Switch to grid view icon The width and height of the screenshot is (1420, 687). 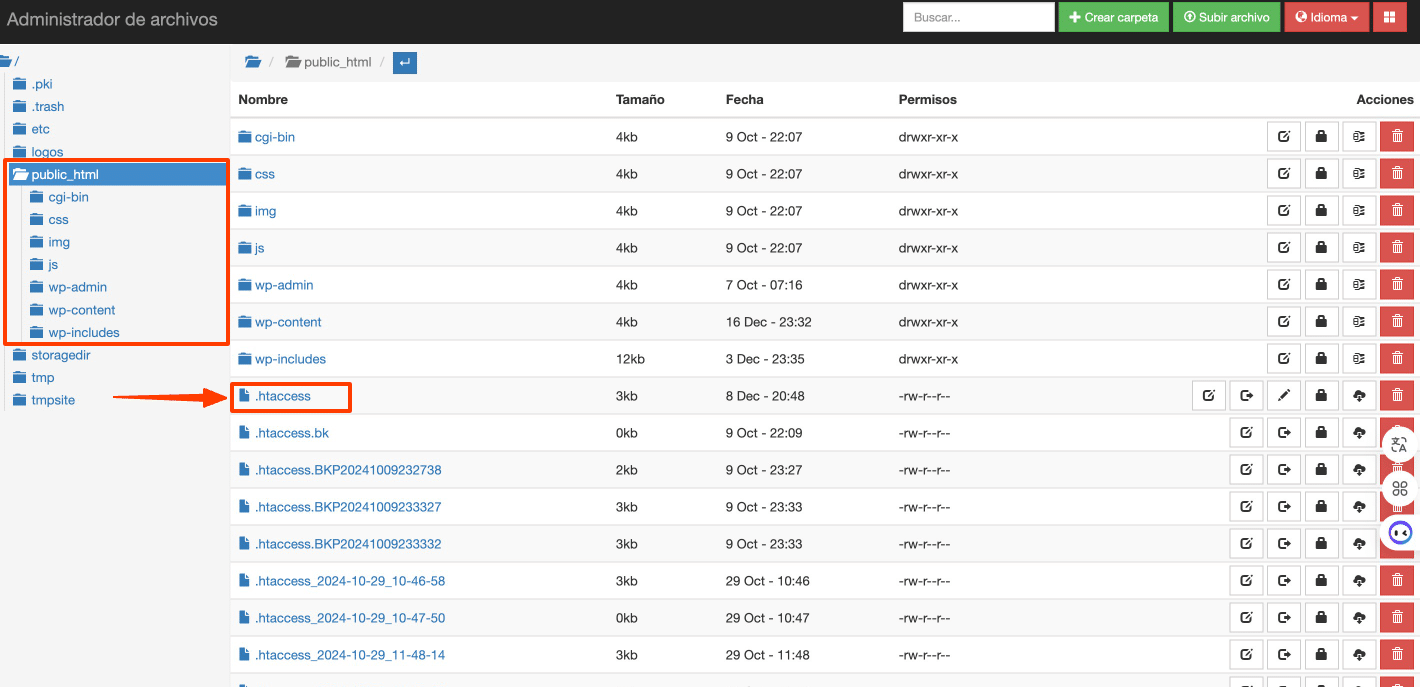click(1389, 17)
